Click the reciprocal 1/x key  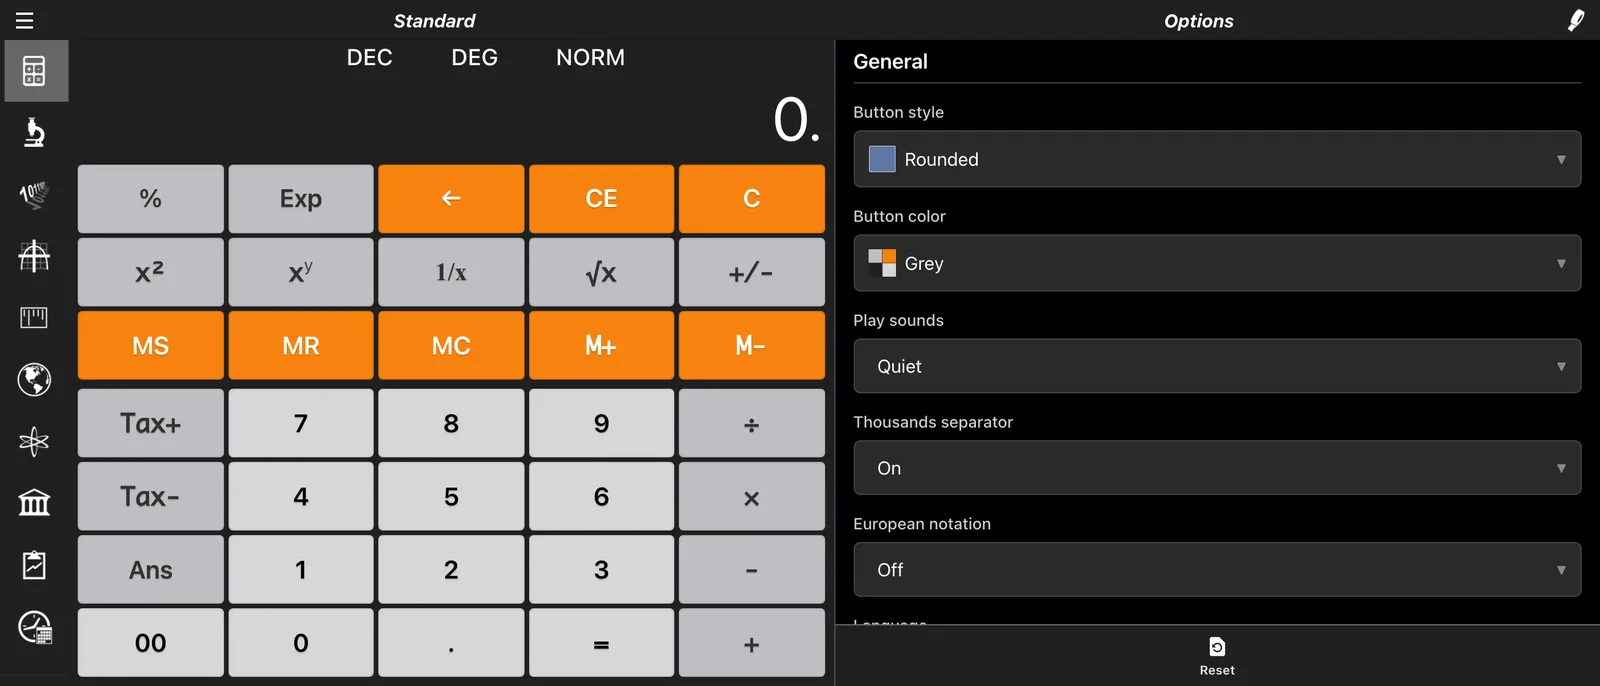pos(451,272)
